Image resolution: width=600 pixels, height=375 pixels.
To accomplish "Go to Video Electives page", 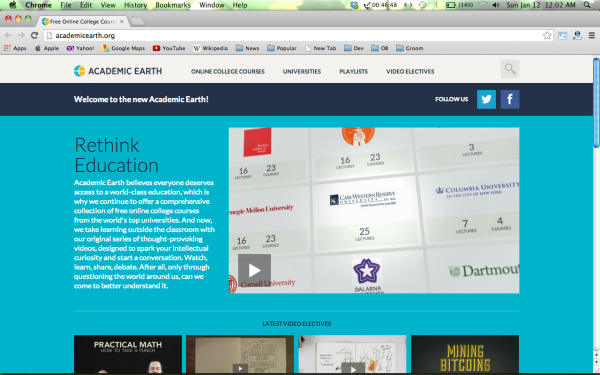I will pyautogui.click(x=410, y=72).
